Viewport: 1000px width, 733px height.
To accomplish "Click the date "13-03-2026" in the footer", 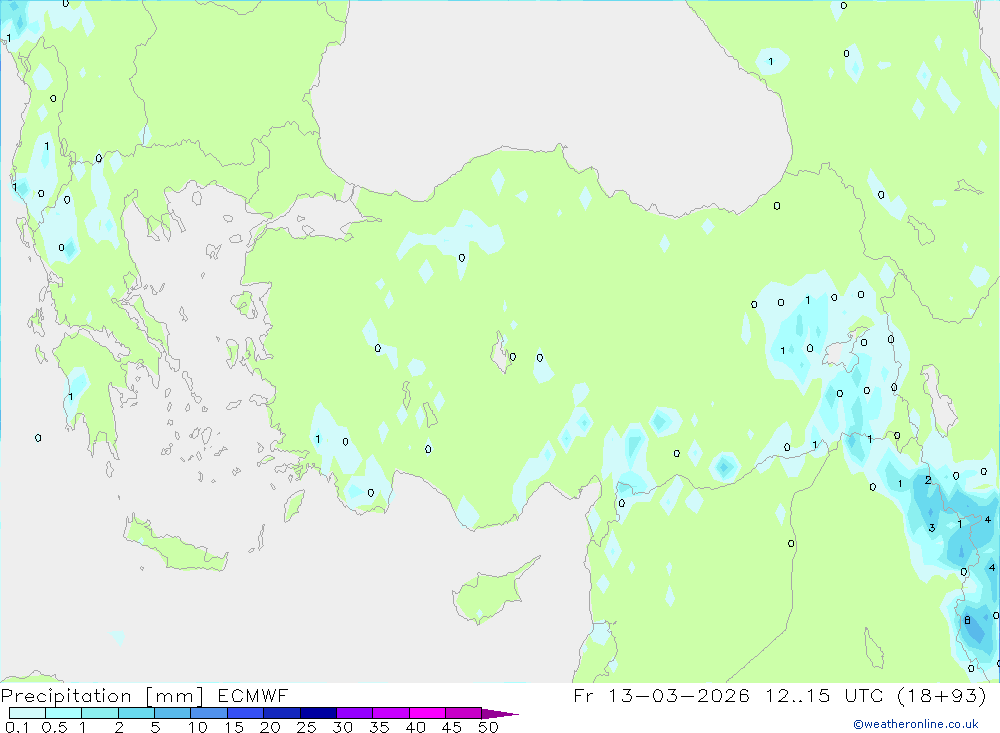I will 679,695.
